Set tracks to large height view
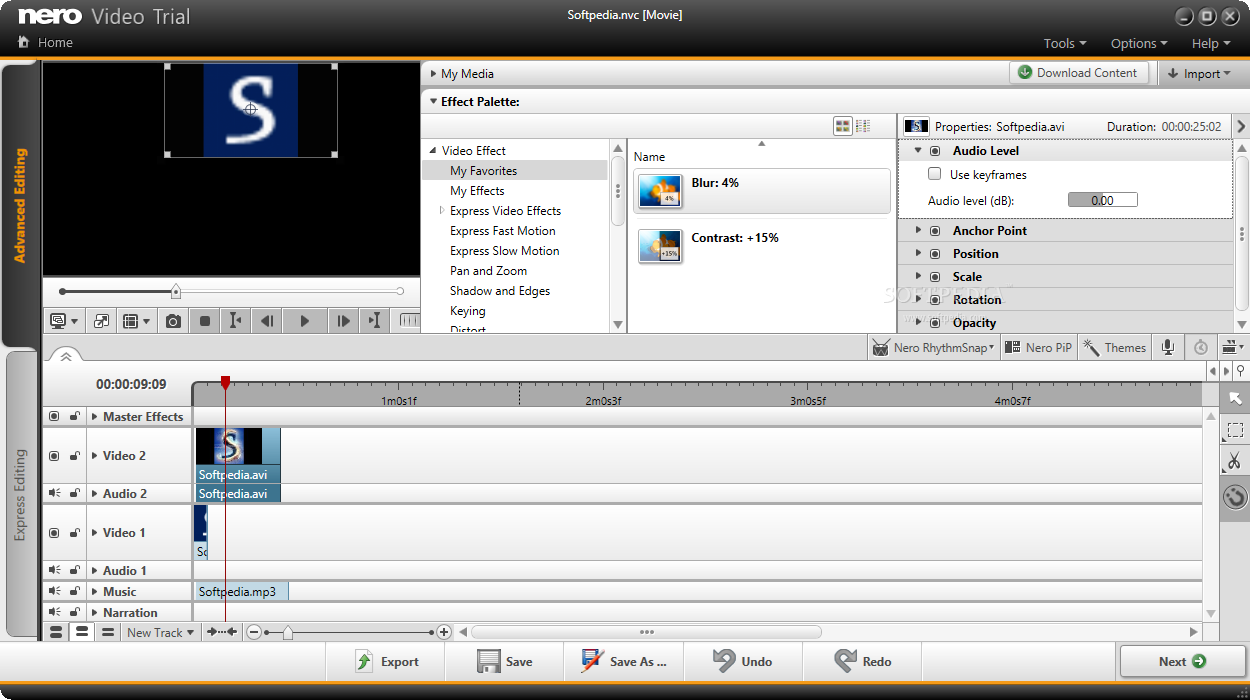The width and height of the screenshot is (1250, 700). pos(56,632)
